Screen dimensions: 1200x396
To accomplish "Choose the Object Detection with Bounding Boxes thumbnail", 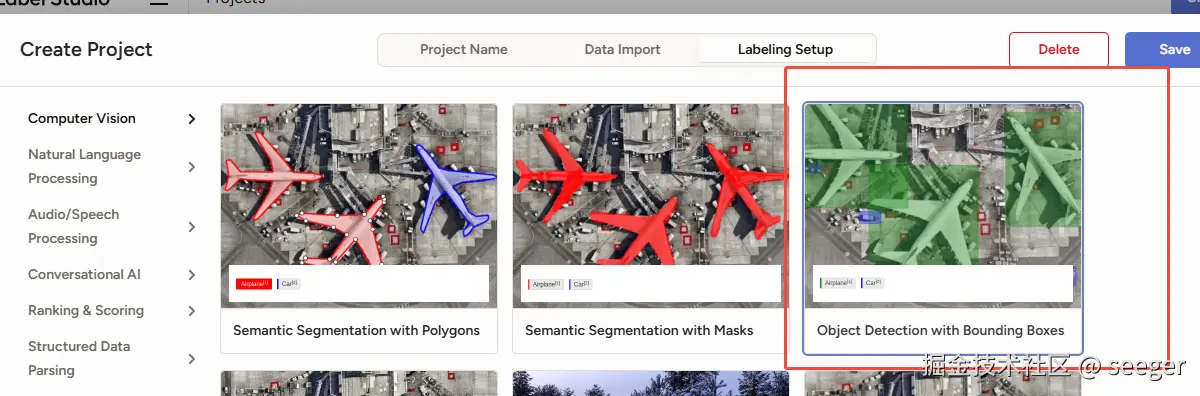I will (943, 205).
